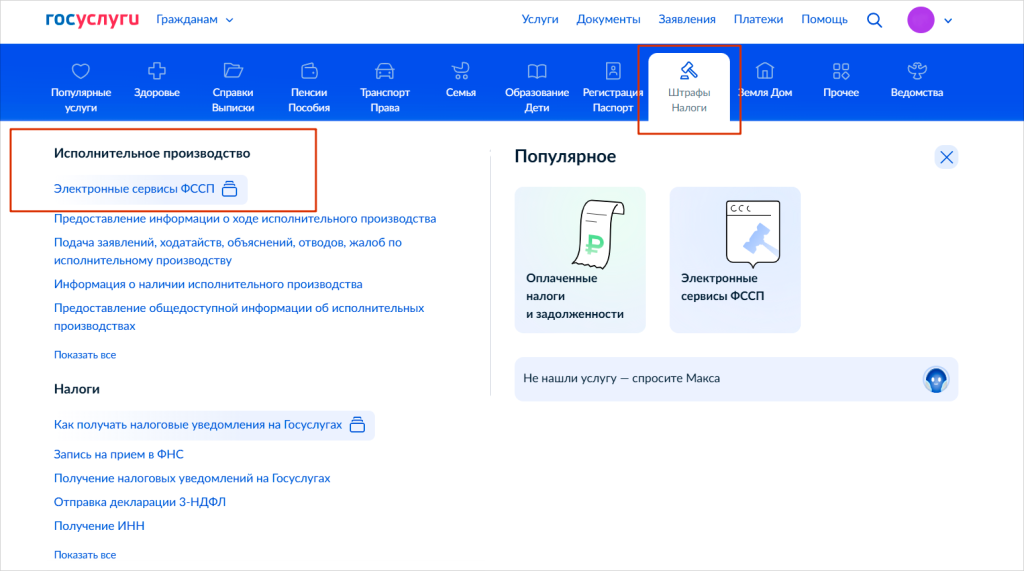Select the Семья stroller icon
1024x571 pixels.
click(x=461, y=71)
